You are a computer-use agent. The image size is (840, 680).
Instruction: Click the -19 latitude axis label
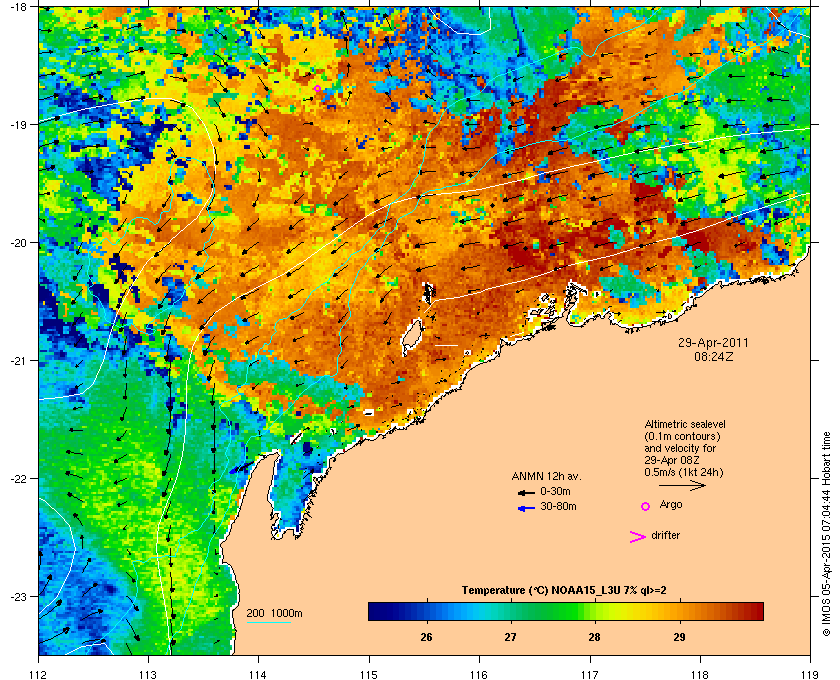click(19, 125)
